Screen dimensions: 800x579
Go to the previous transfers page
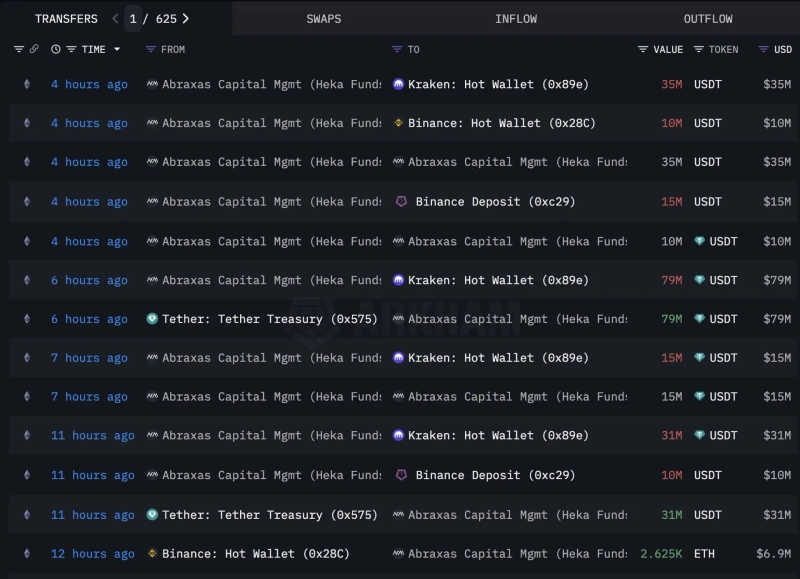click(116, 18)
